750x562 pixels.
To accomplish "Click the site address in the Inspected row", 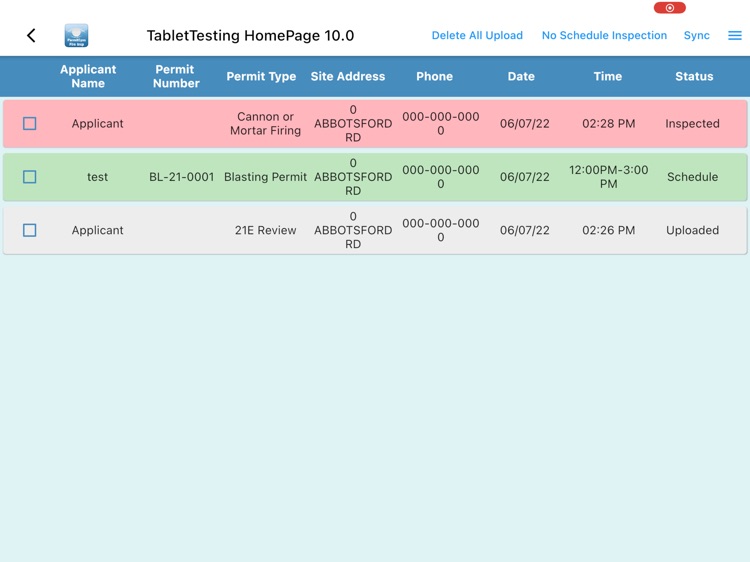I will pos(353,123).
